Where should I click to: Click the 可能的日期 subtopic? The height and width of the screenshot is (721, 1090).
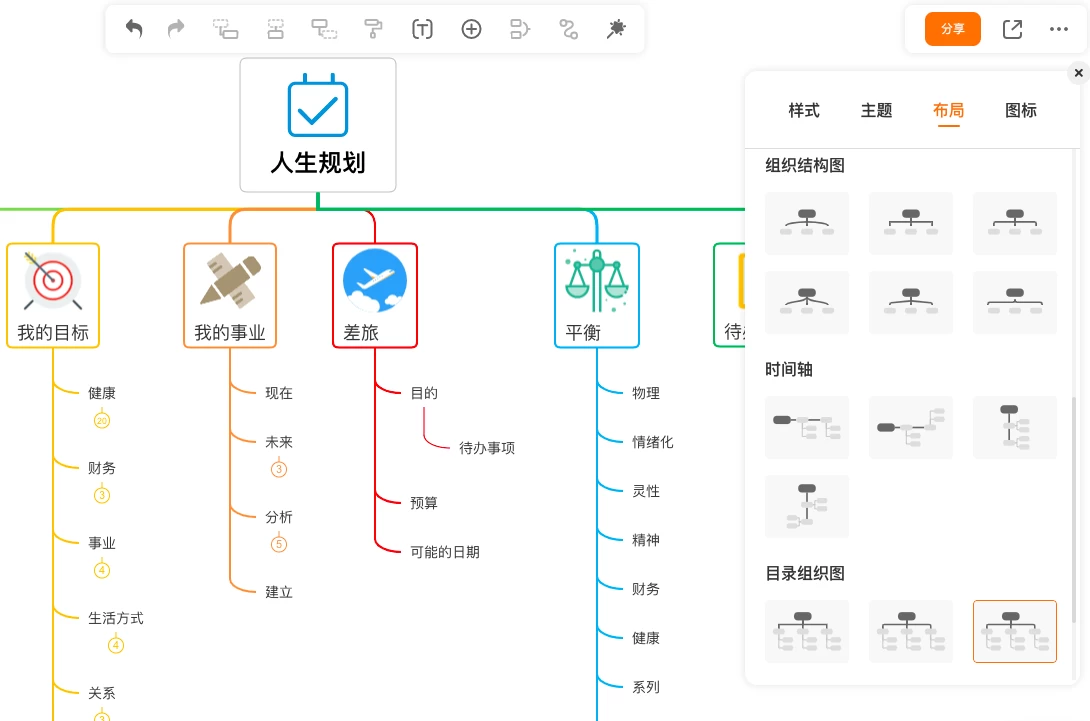pos(445,552)
